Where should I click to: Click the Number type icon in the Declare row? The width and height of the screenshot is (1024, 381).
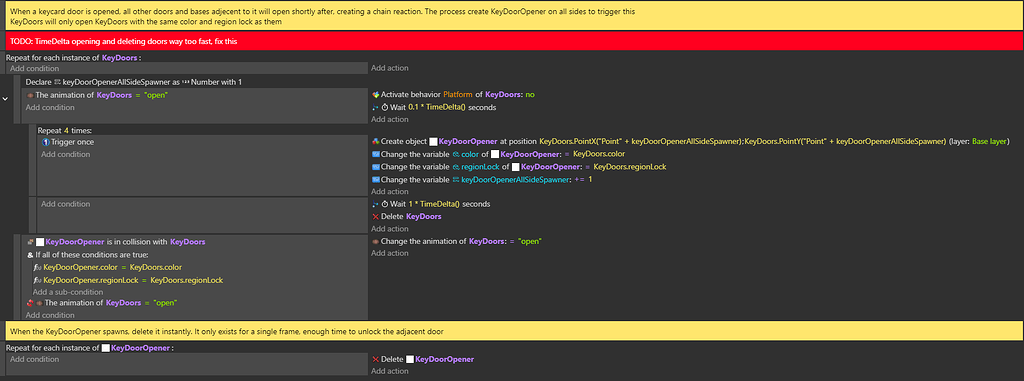click(185, 82)
